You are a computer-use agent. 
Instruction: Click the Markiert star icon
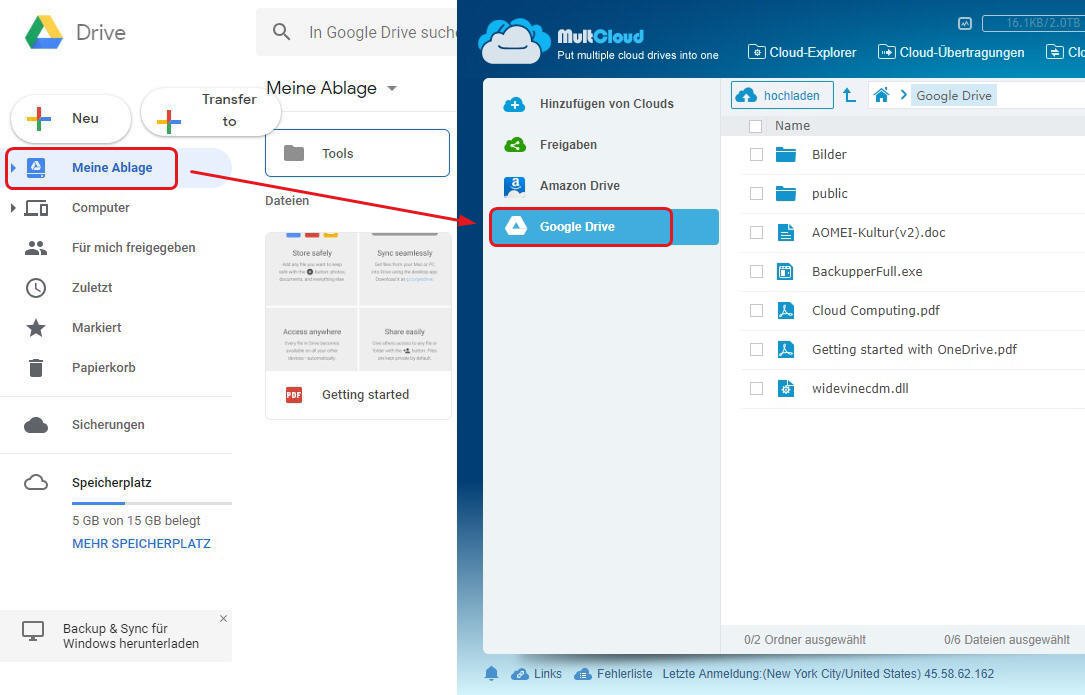click(36, 327)
